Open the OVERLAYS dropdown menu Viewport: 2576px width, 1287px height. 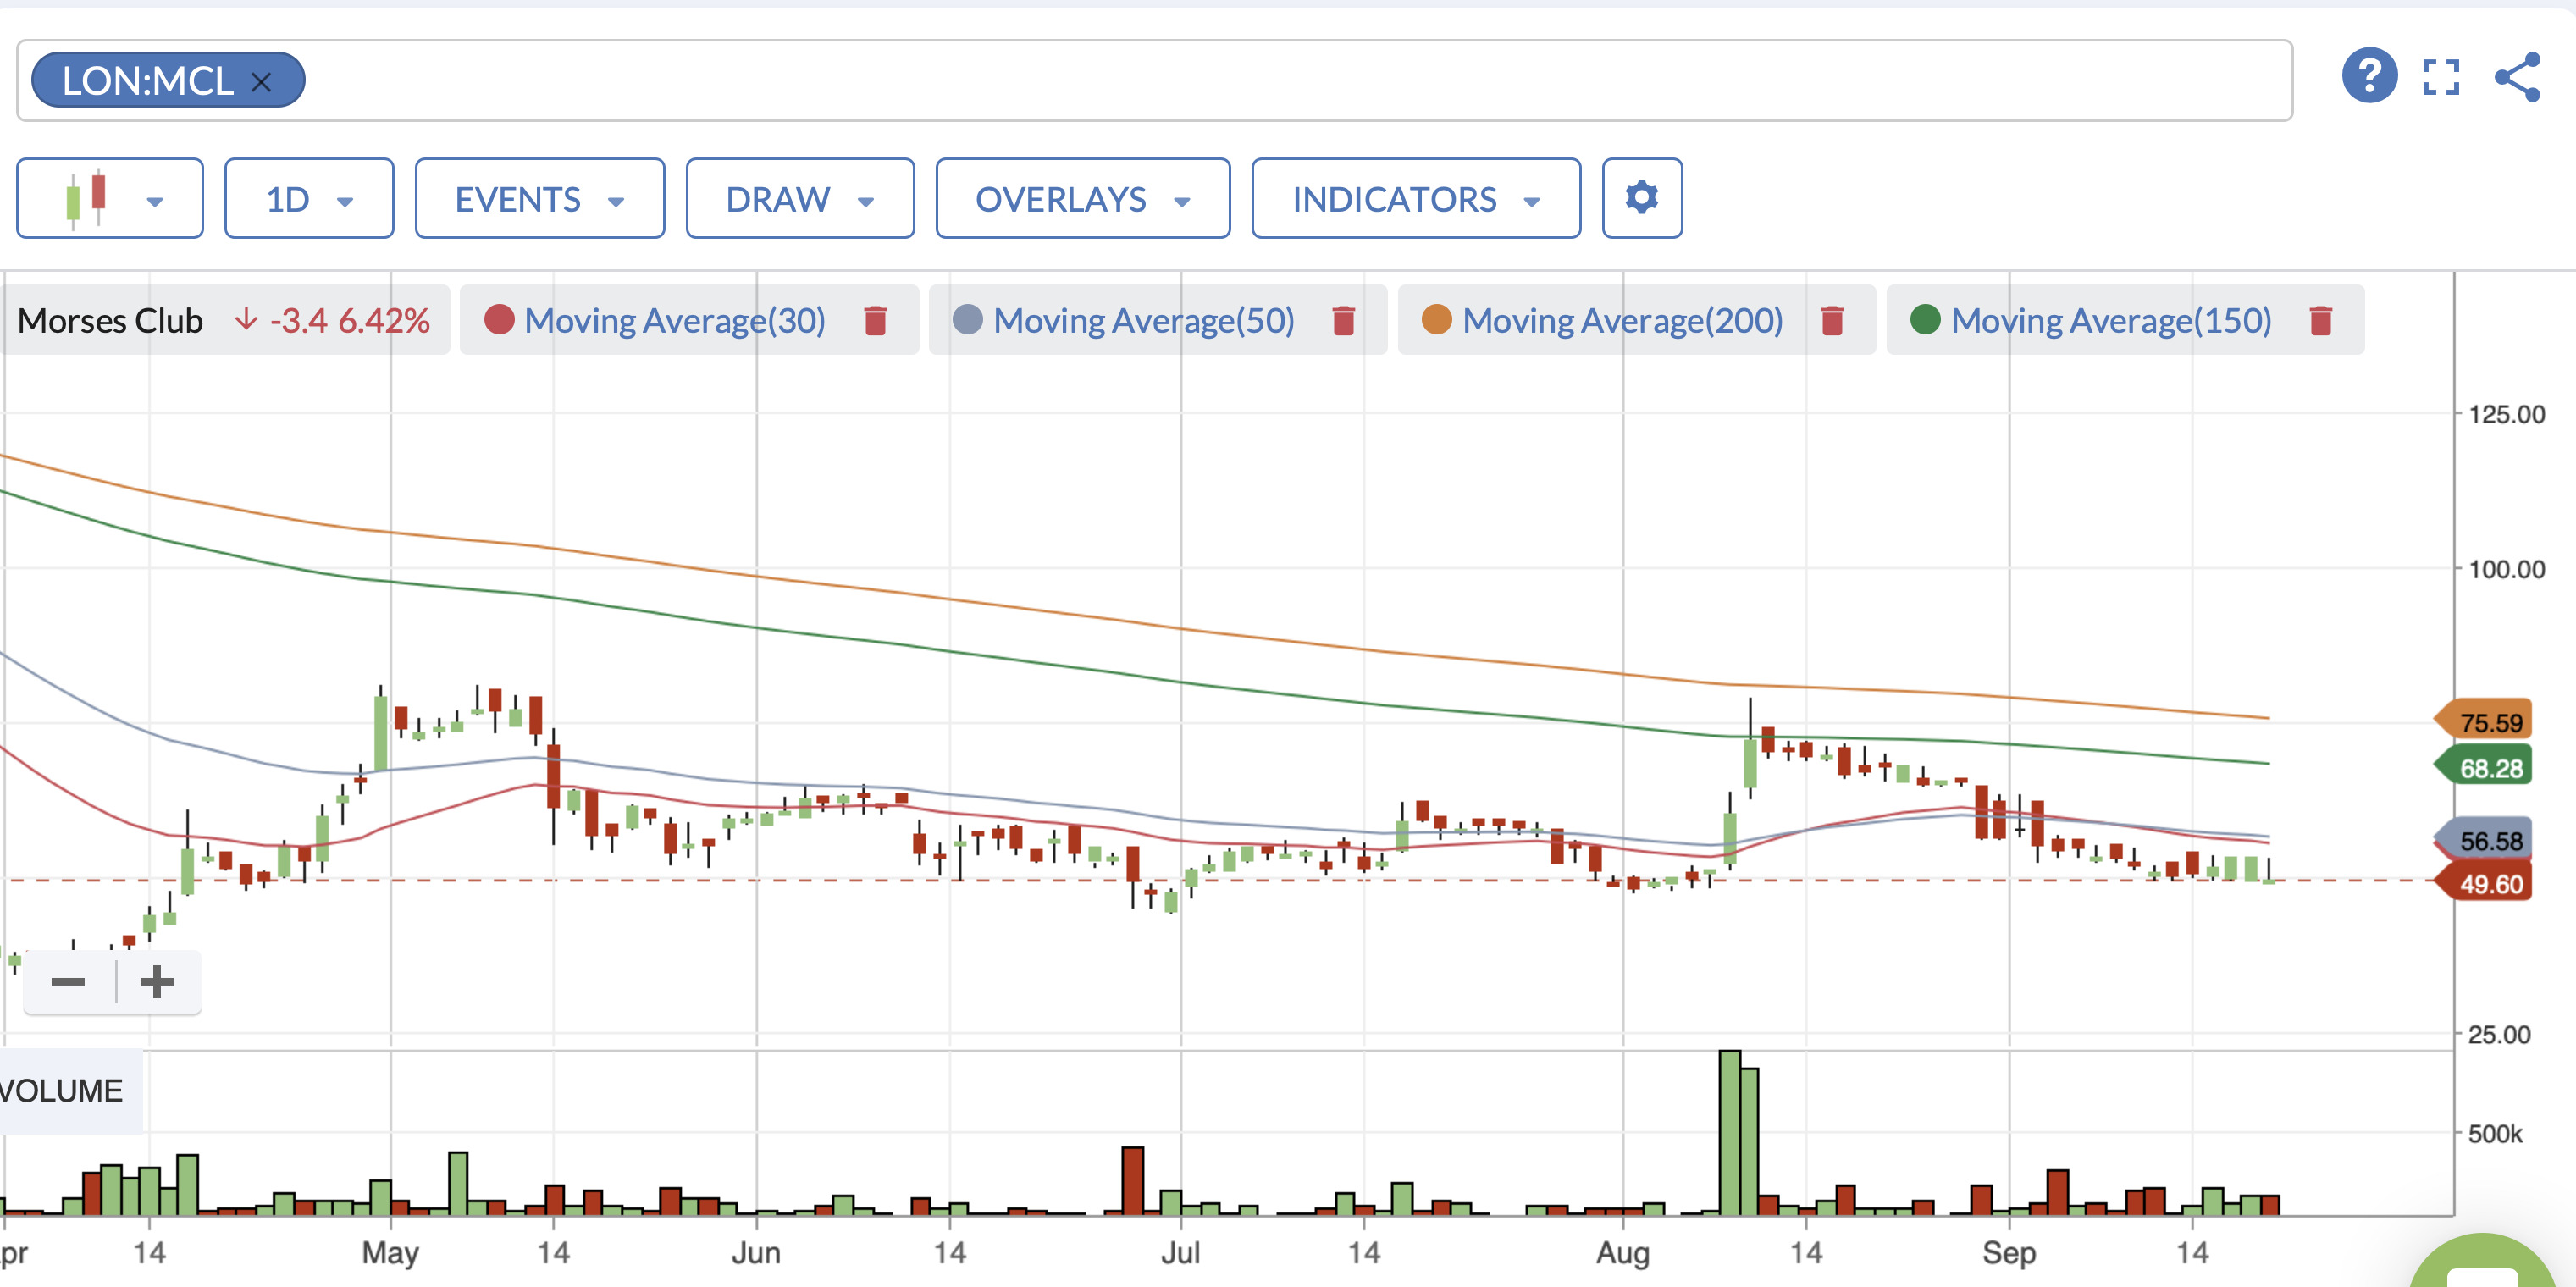[x=1083, y=198]
